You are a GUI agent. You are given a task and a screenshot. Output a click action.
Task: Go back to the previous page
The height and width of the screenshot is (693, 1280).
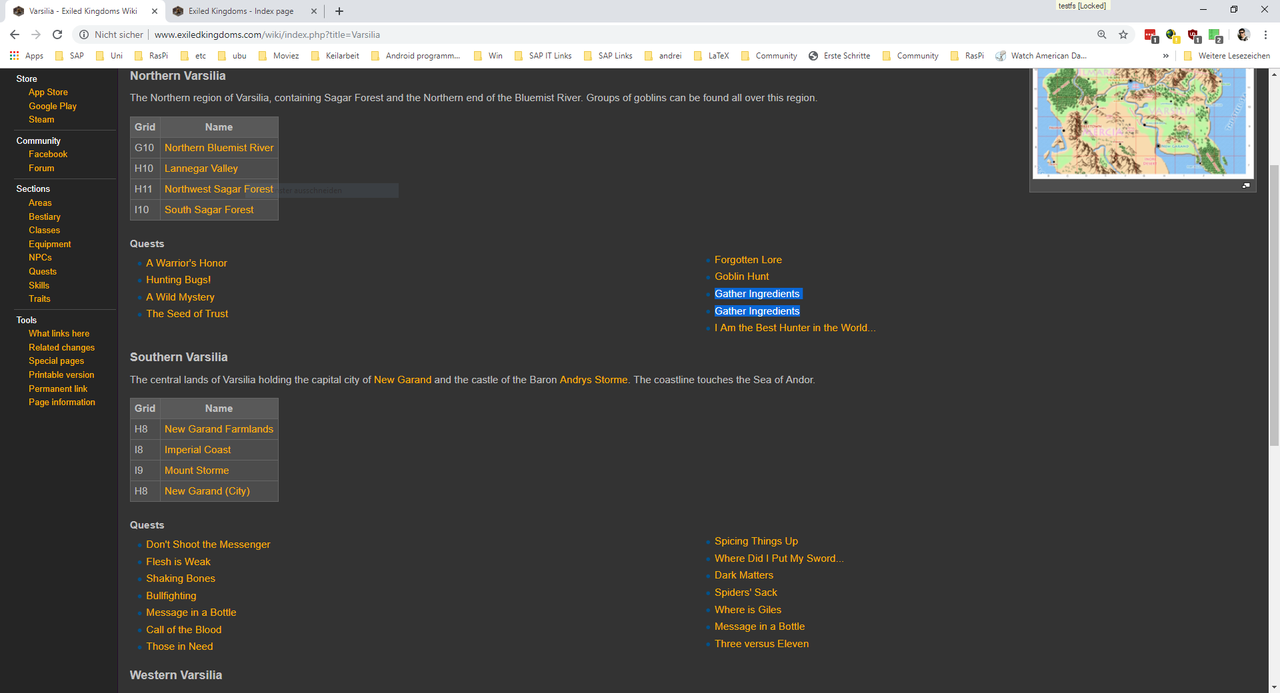[14, 34]
